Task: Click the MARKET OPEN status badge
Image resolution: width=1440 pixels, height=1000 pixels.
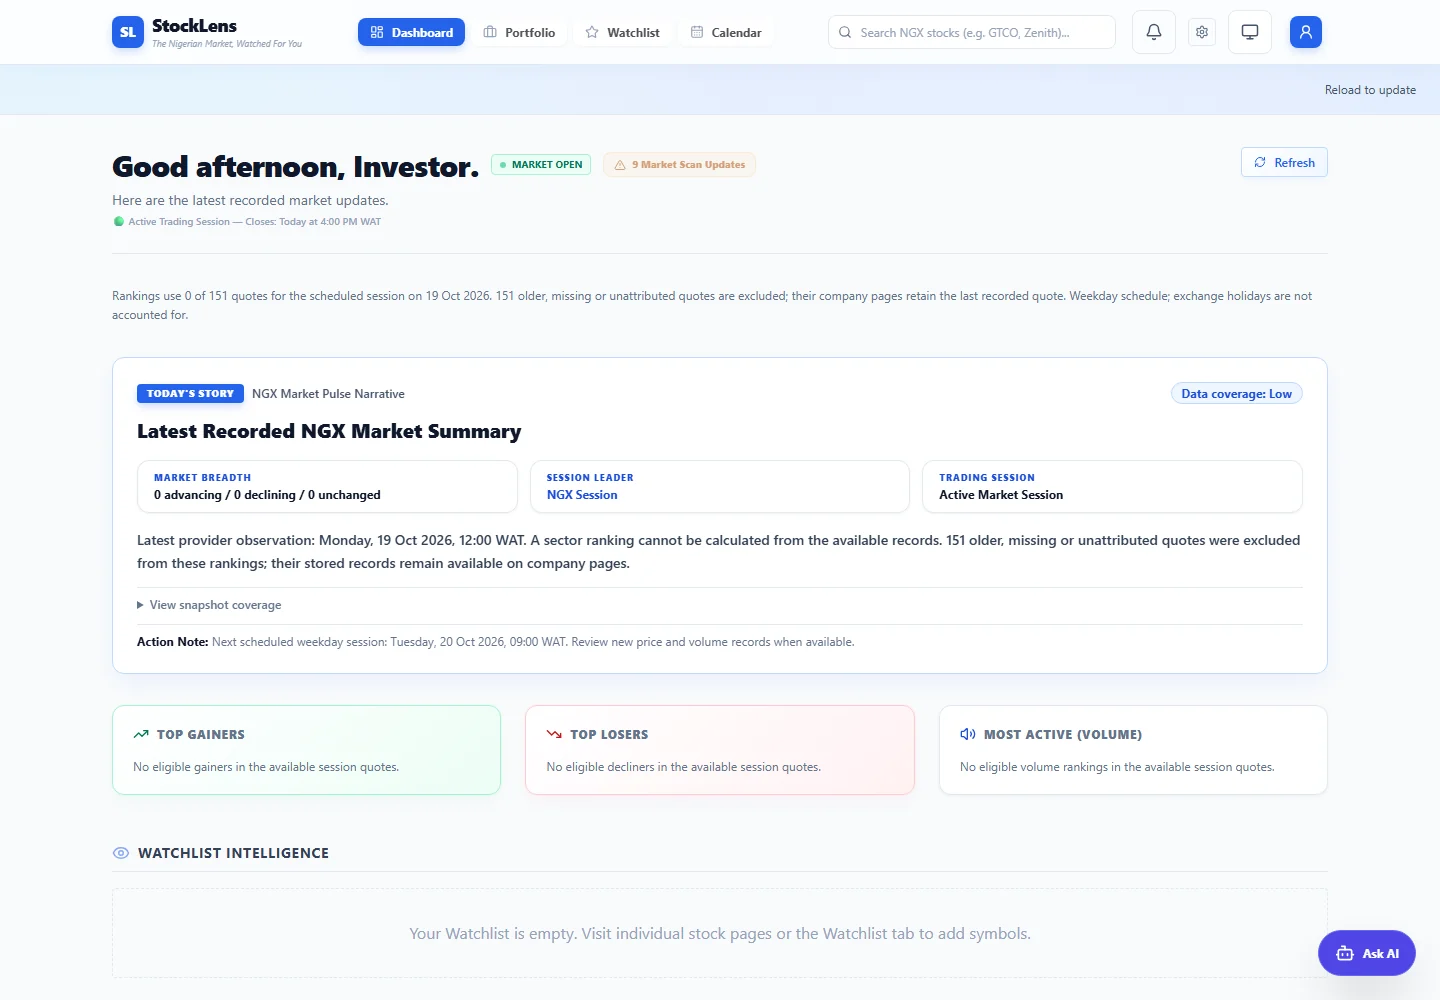Action: point(541,164)
